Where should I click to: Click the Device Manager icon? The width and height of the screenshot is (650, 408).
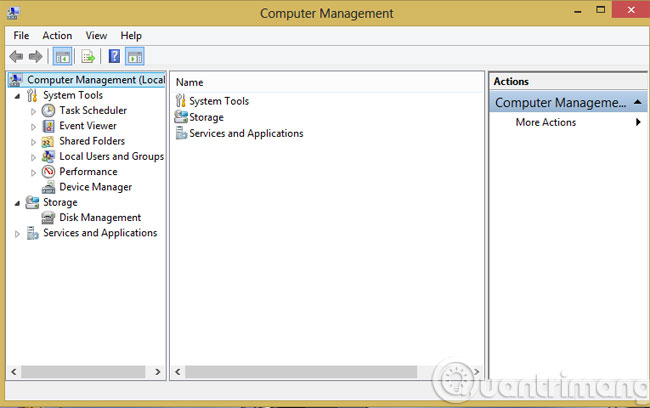point(48,187)
